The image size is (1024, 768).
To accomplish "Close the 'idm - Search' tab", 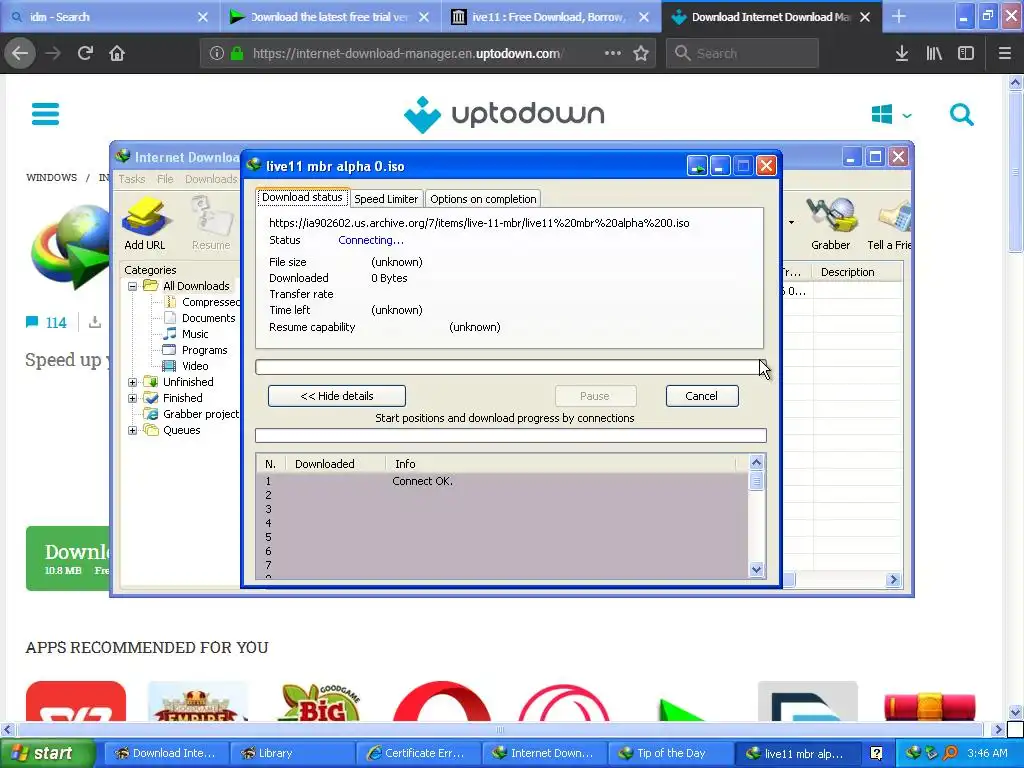I will pos(203,17).
